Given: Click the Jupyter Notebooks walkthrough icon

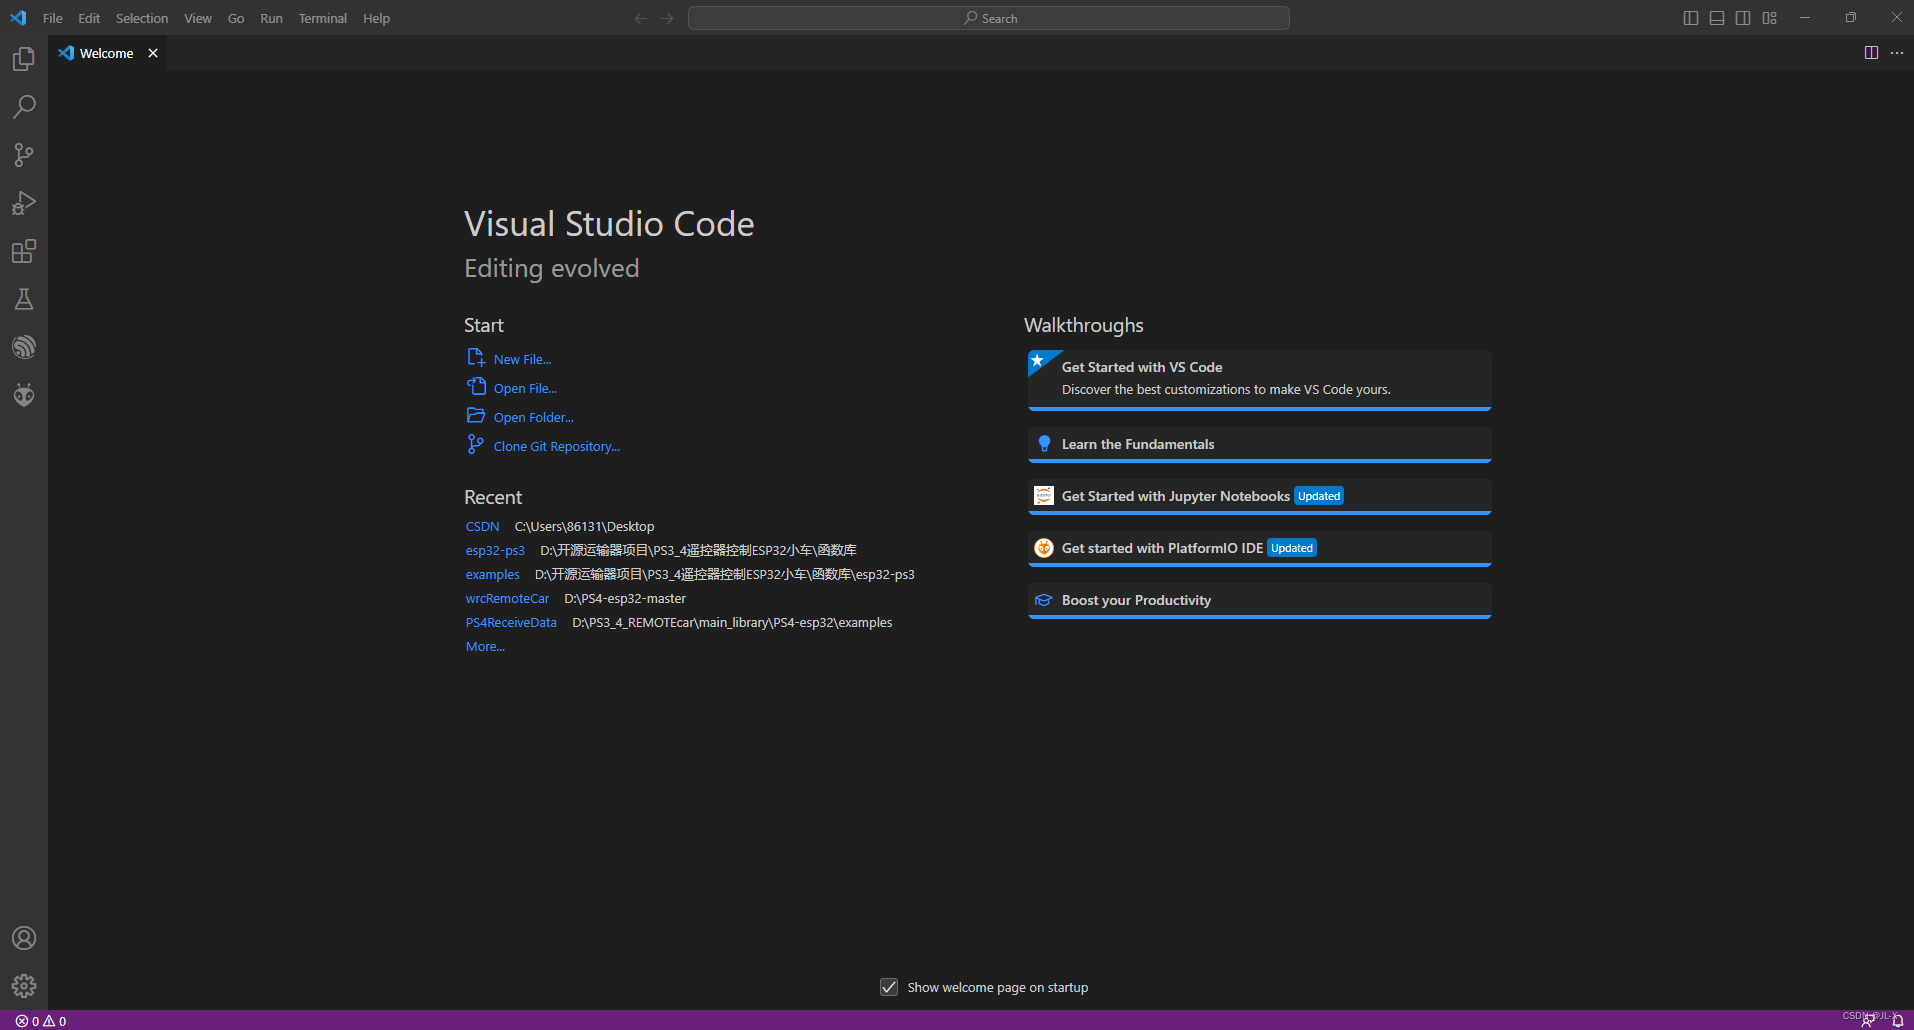Looking at the screenshot, I should (1044, 496).
